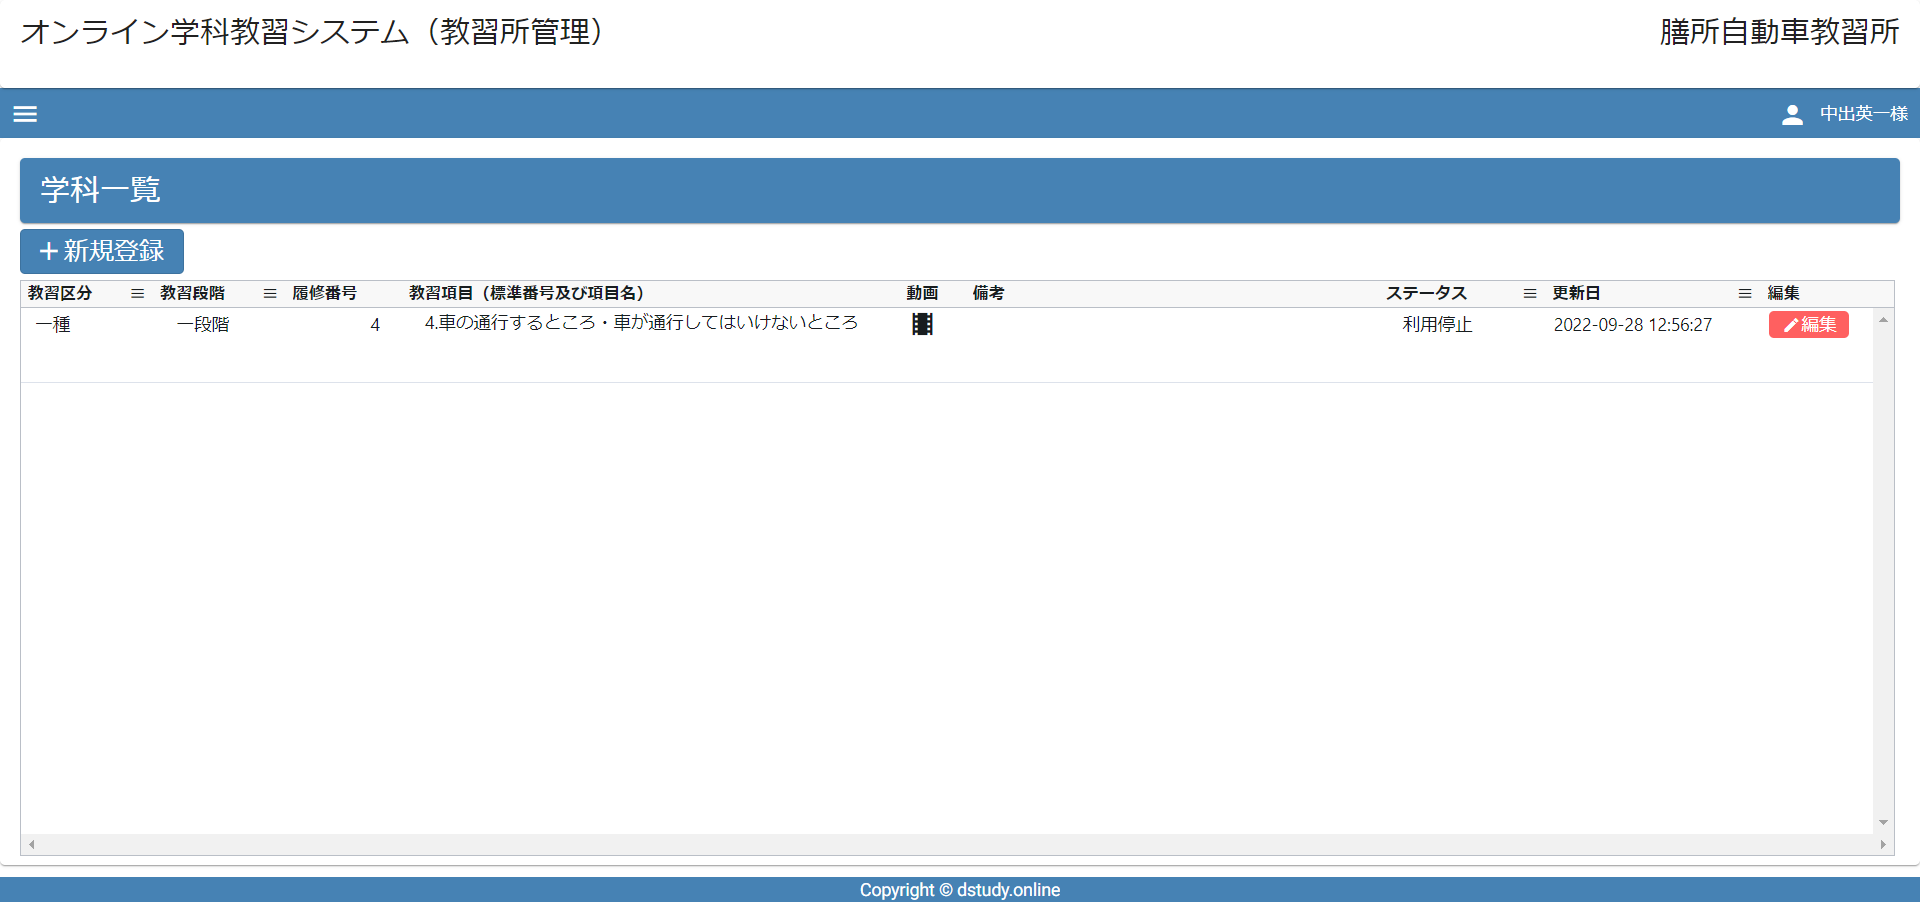Open ステータス column menu icon
This screenshot has width=1920, height=902.
pos(1529,293)
